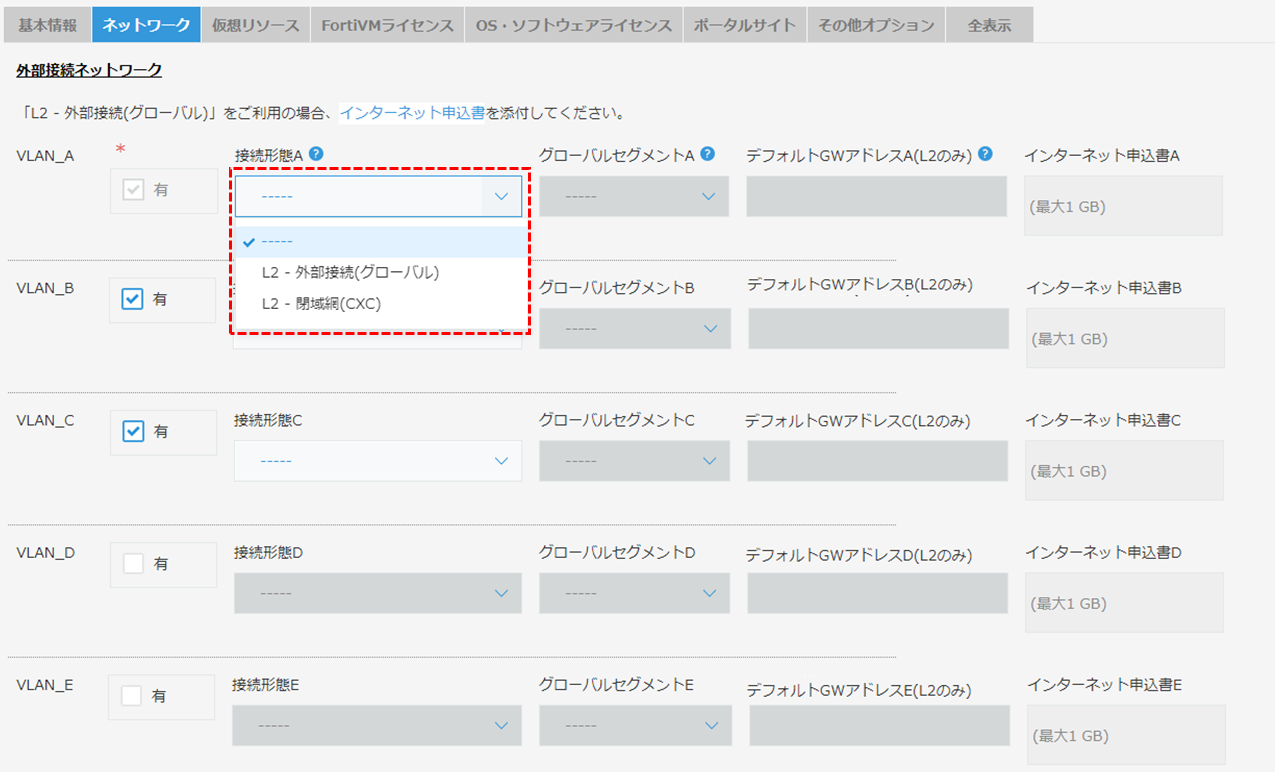This screenshot has height=772, width=1275.
Task: Focus the デフォルトGWアドレスA(L2のみ) field
Action: (x=876, y=196)
